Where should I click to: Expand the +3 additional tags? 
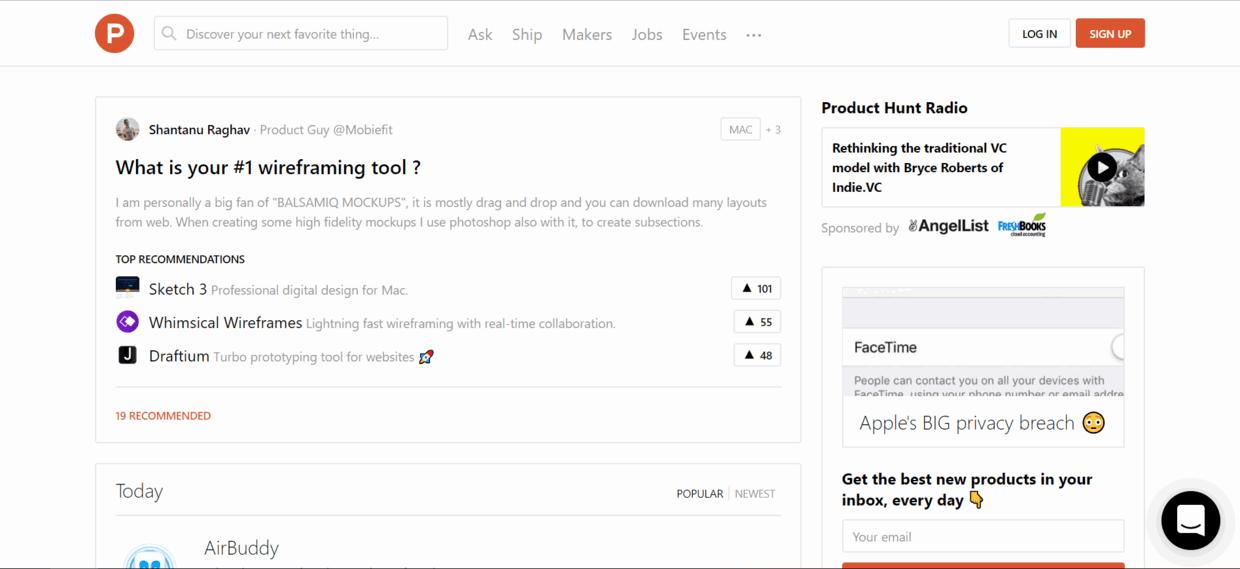[x=773, y=130]
